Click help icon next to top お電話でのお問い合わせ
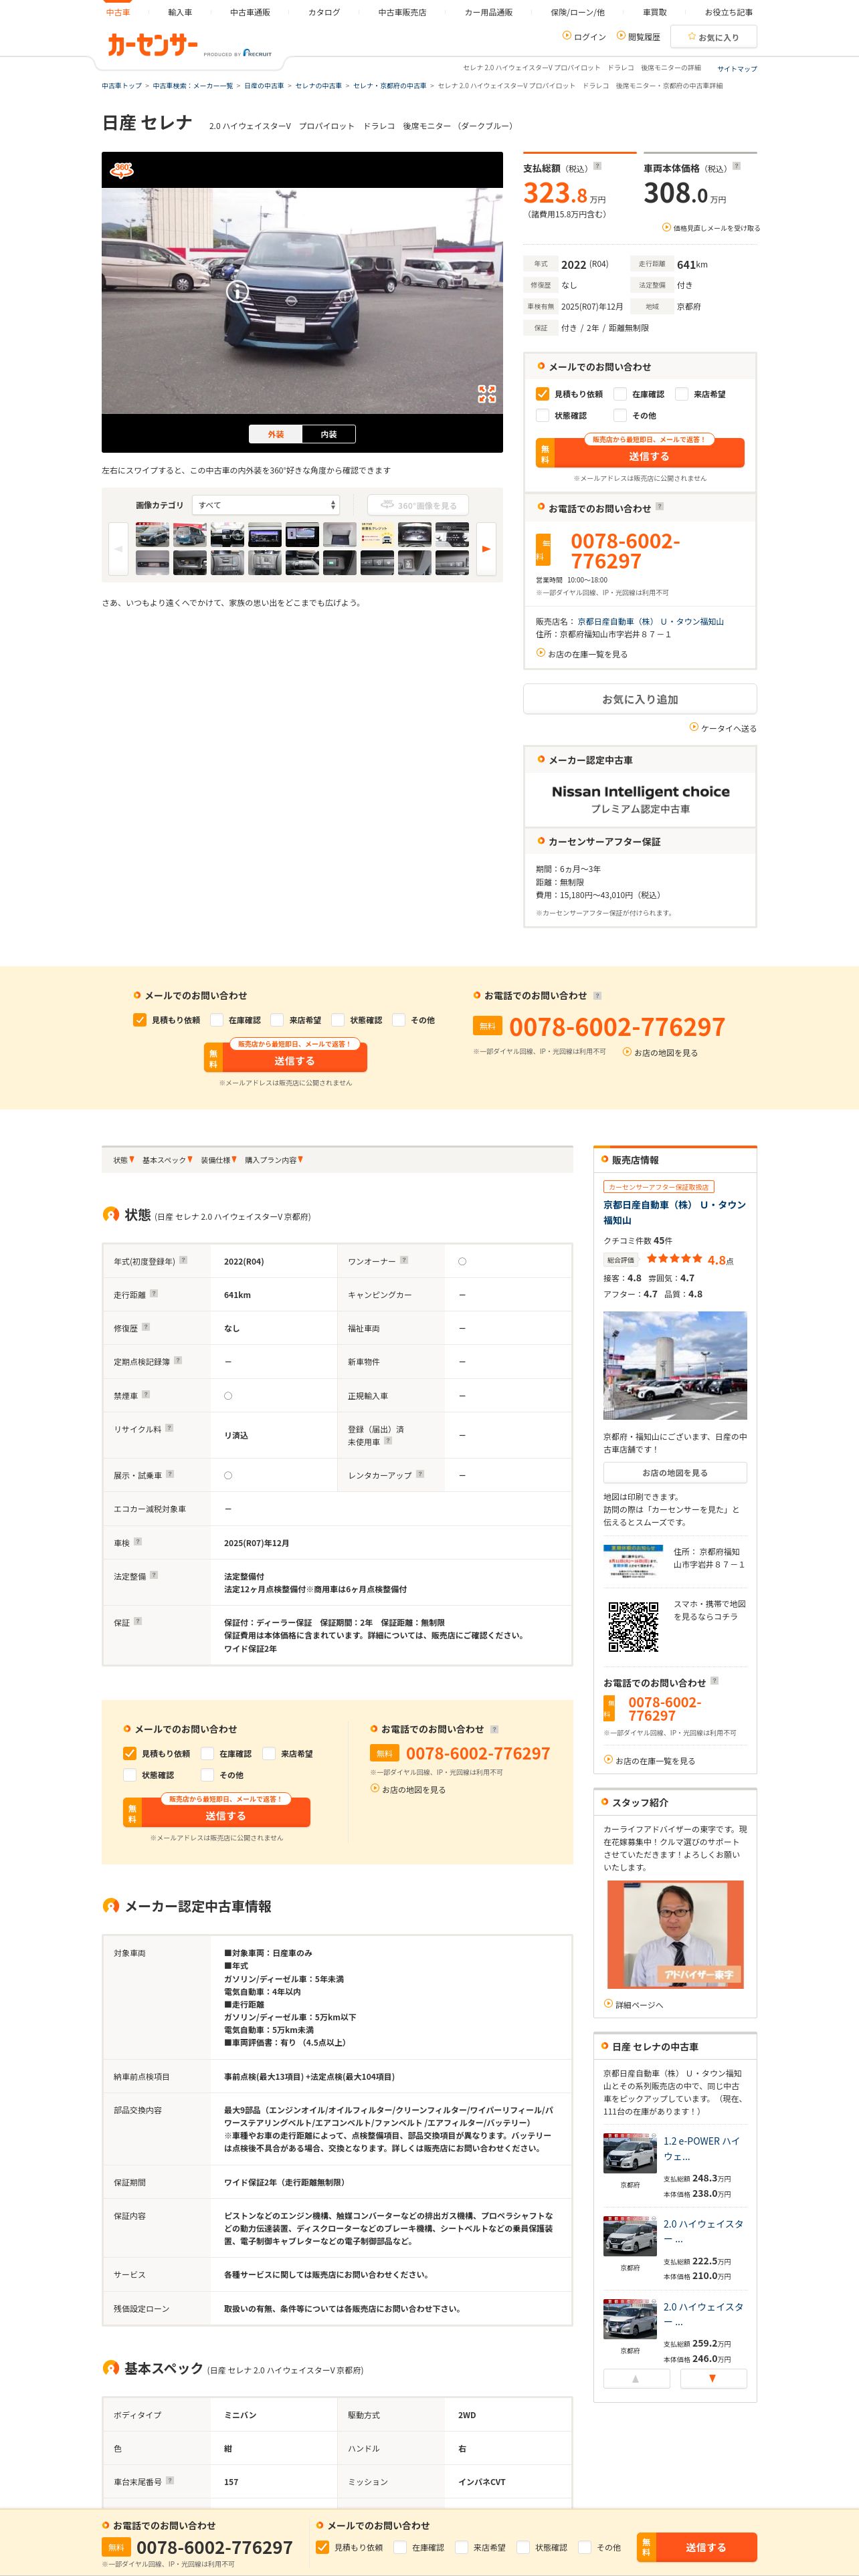Screen dimensions: 859x2576 click(659, 506)
